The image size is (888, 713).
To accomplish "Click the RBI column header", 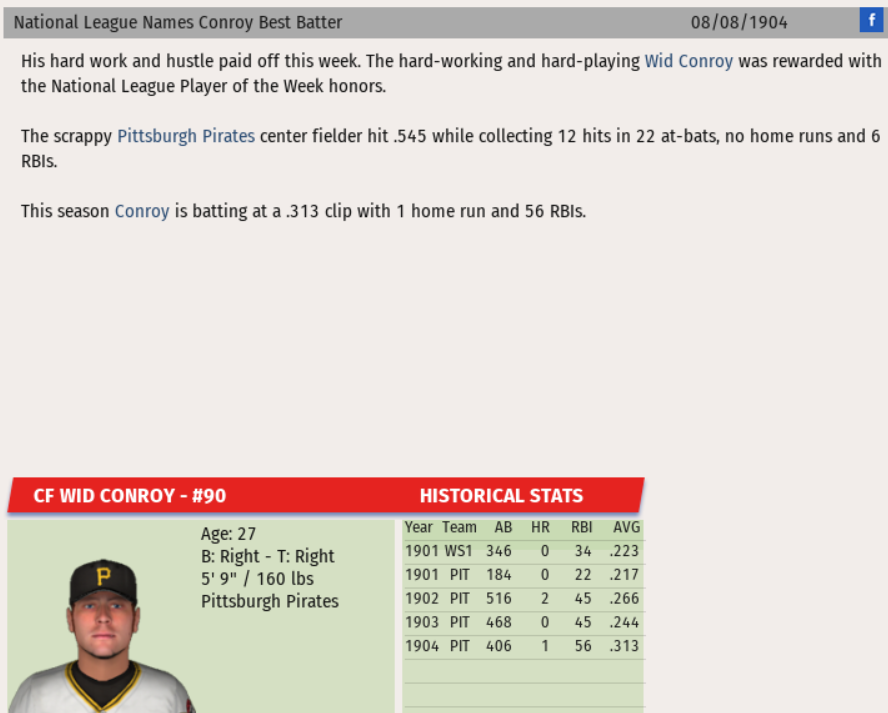I will coord(582,527).
